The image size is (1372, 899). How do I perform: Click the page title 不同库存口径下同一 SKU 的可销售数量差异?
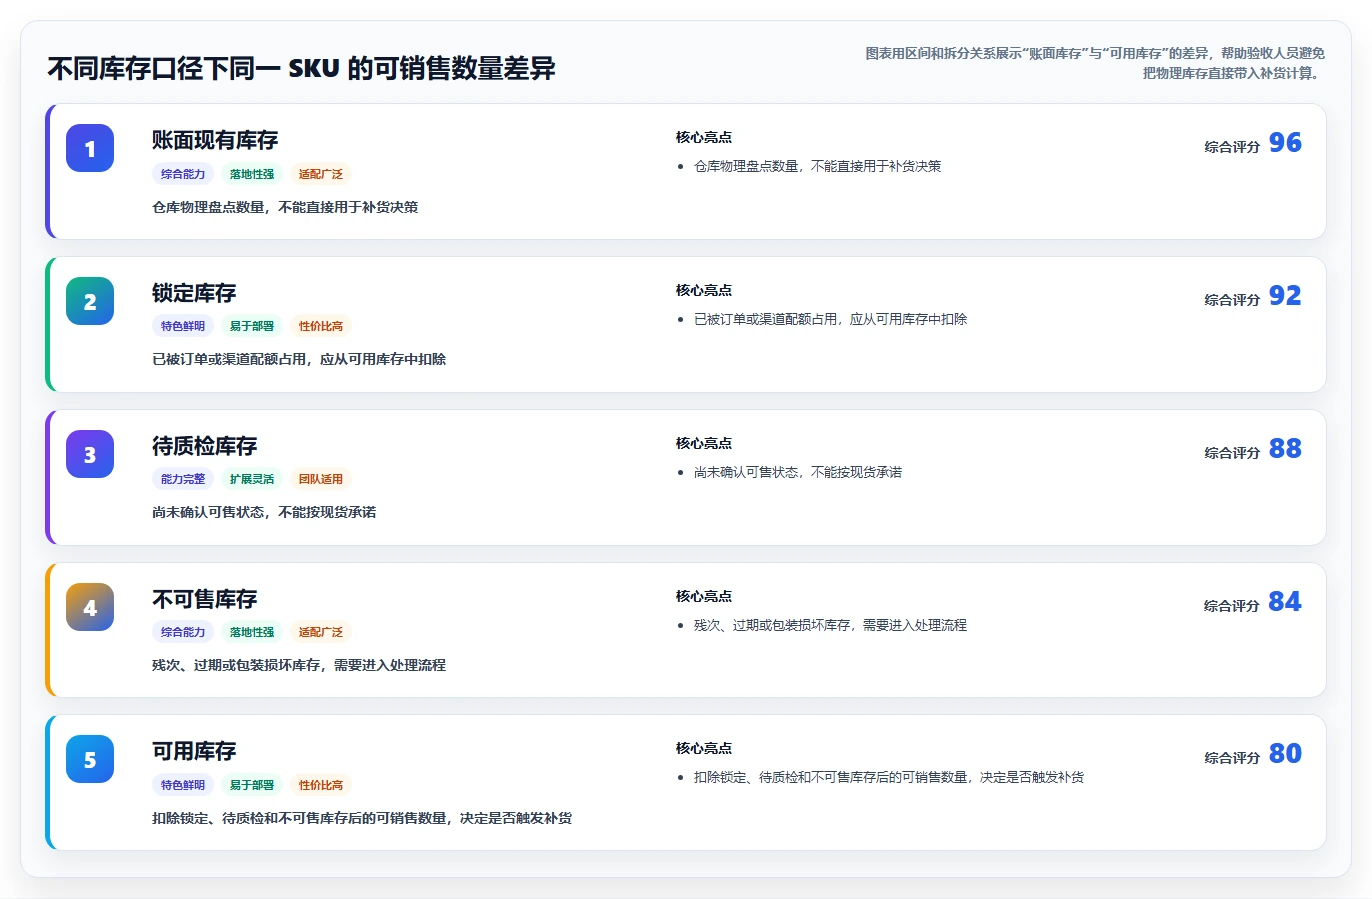(301, 69)
